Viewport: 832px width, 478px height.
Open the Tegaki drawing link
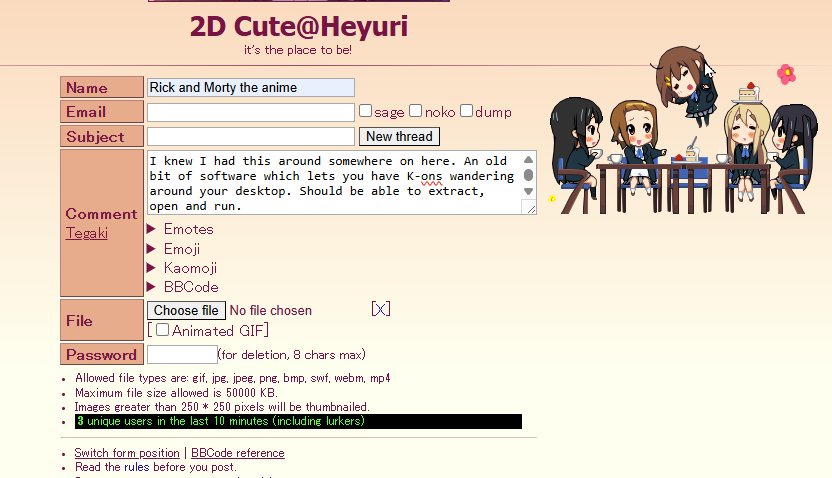(x=86, y=233)
